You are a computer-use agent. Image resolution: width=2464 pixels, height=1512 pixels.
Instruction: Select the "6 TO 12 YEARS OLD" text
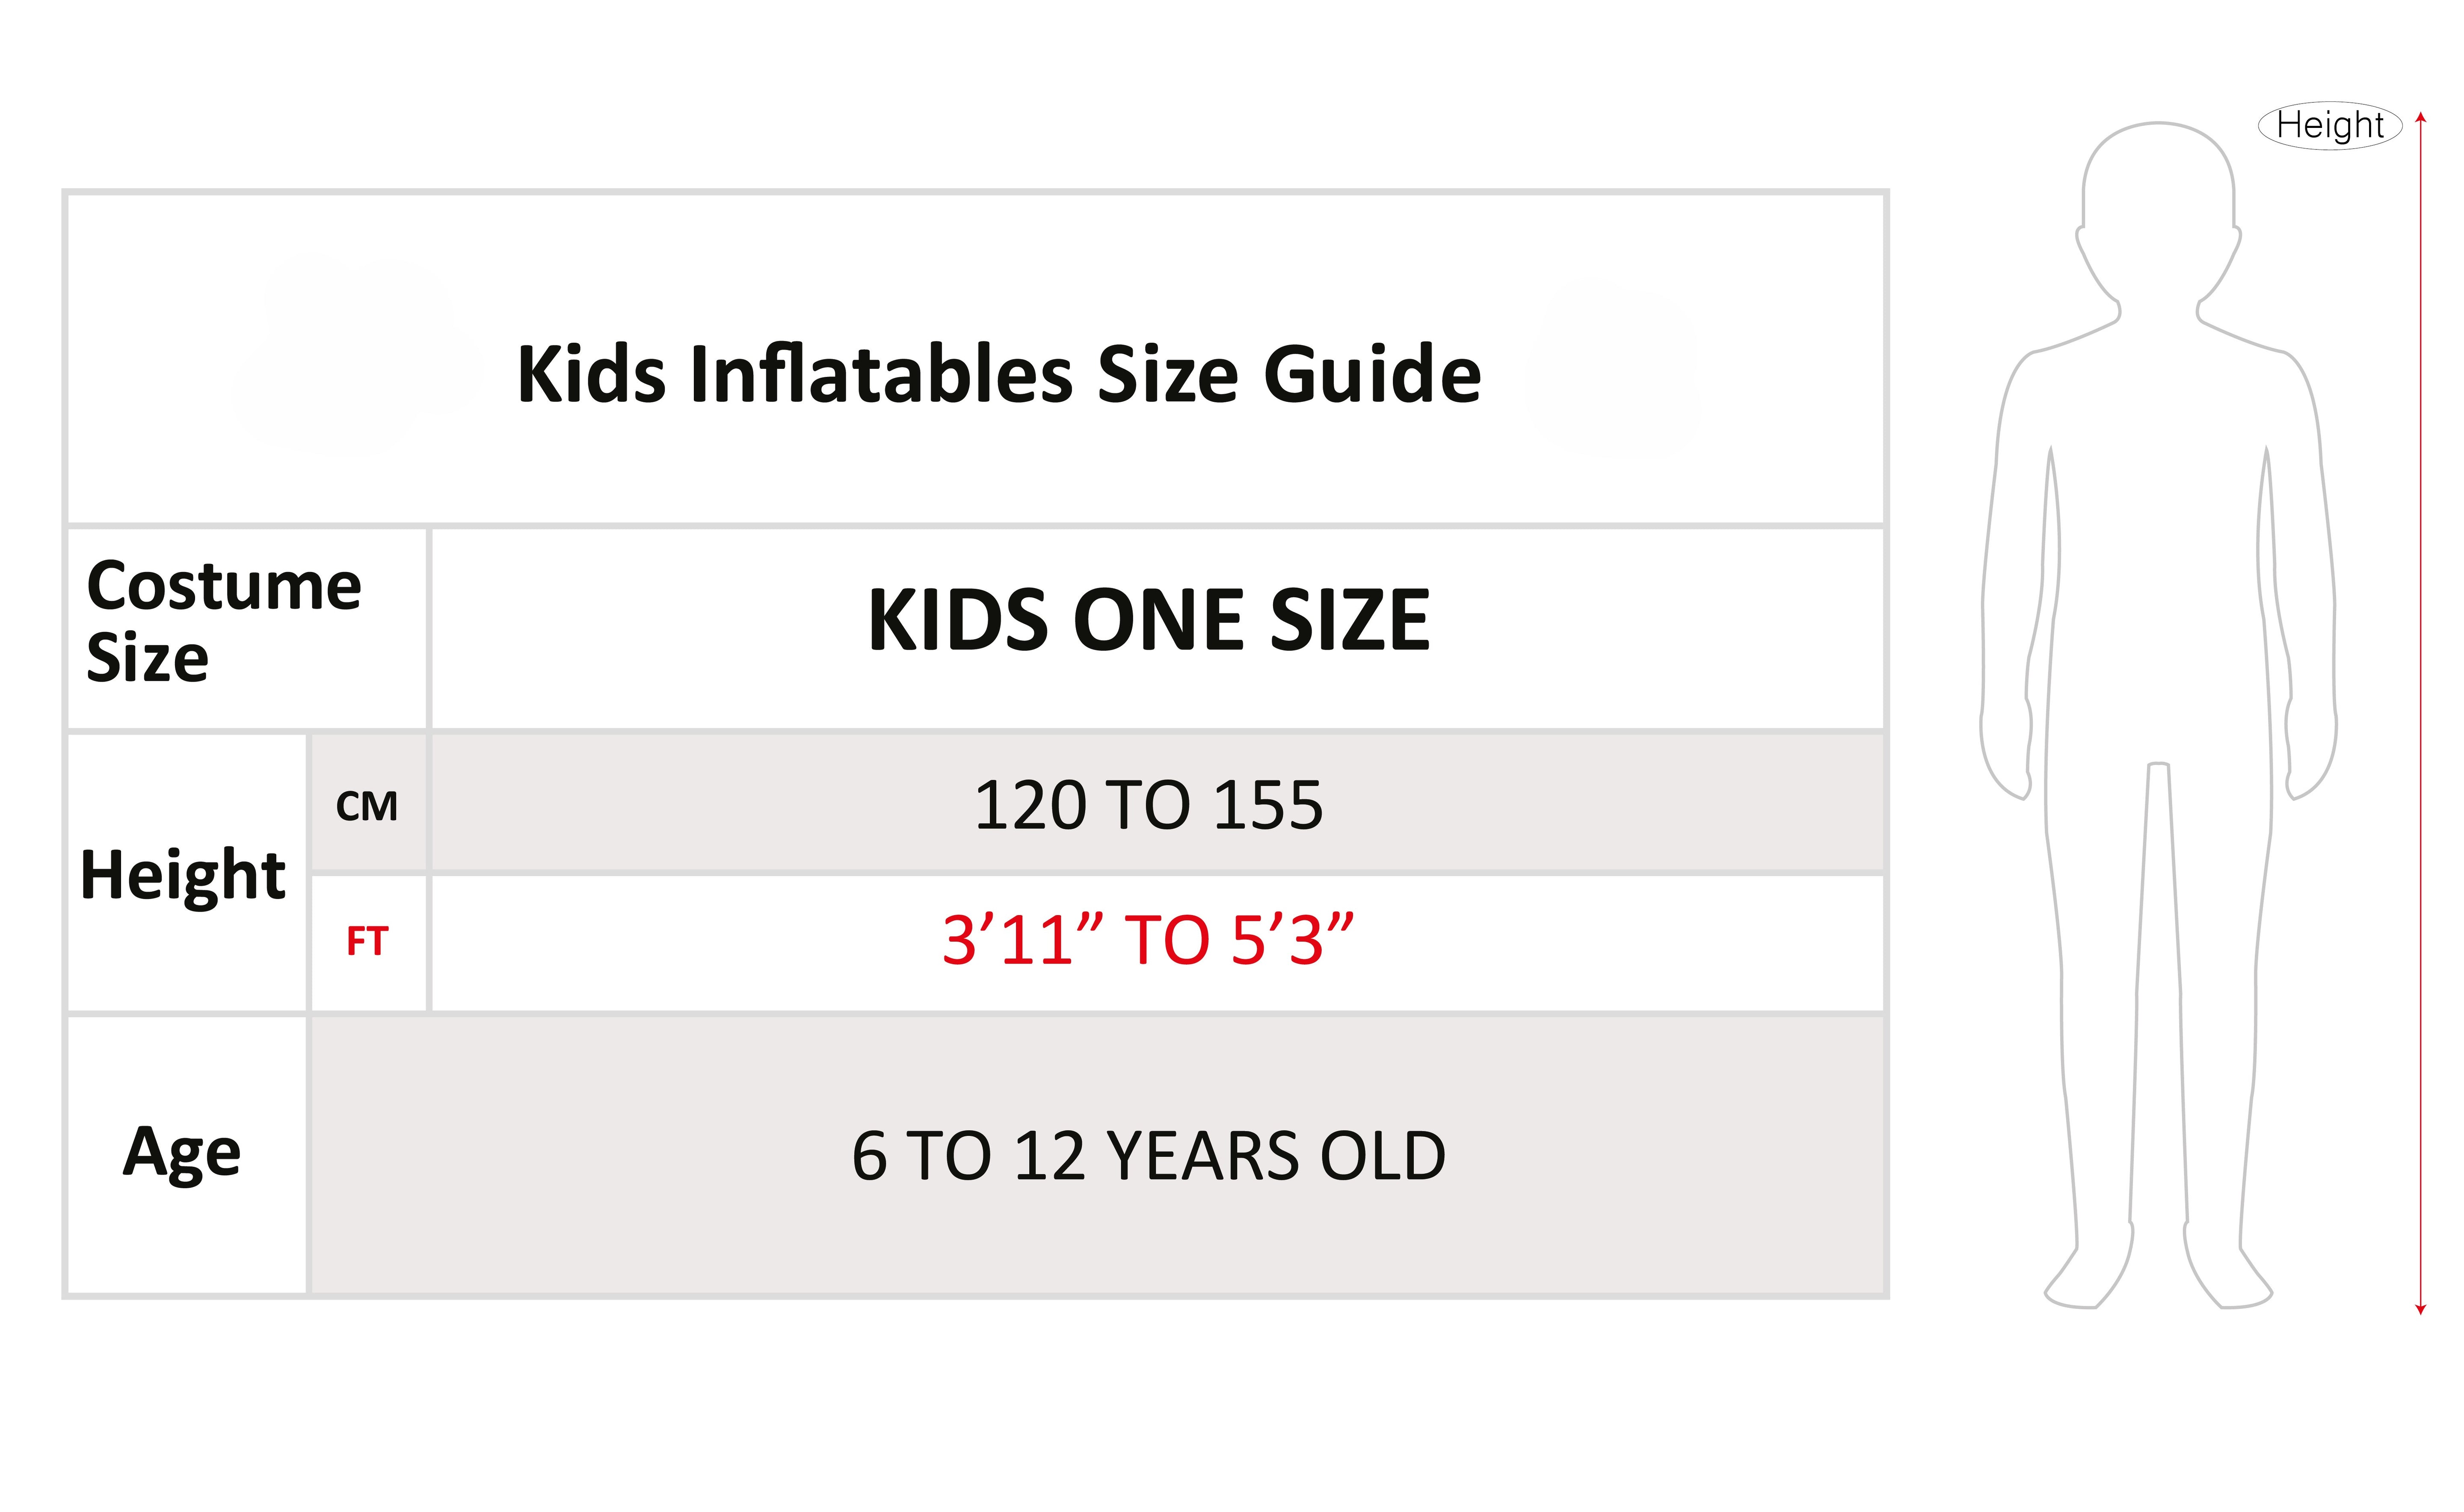click(x=1149, y=1157)
